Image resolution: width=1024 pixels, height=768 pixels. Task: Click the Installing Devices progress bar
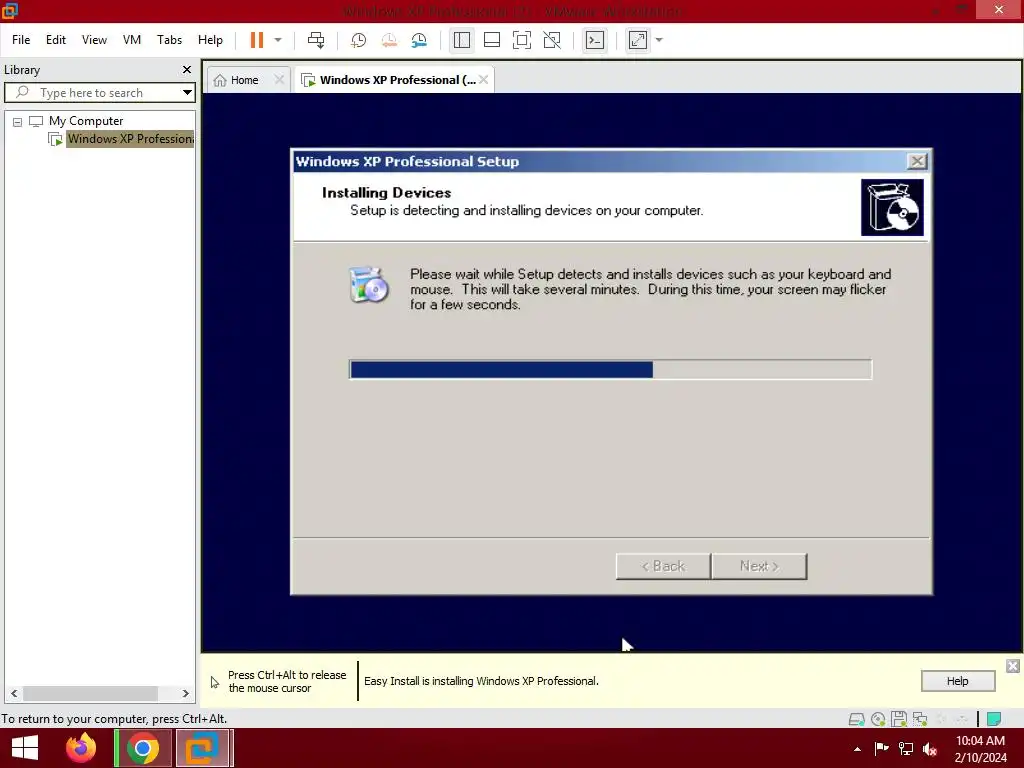[610, 370]
